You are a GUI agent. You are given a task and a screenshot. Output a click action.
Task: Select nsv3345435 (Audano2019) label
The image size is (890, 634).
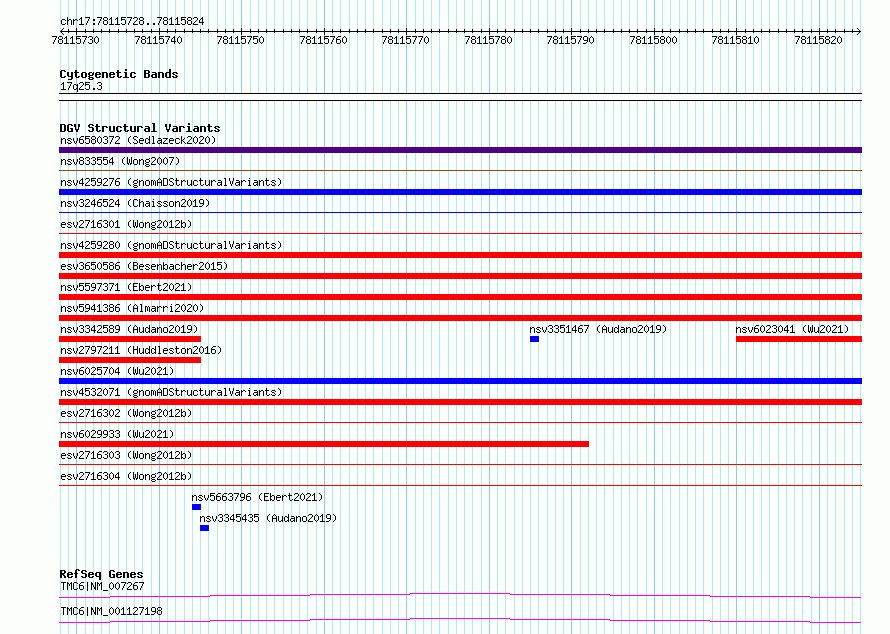pos(268,518)
